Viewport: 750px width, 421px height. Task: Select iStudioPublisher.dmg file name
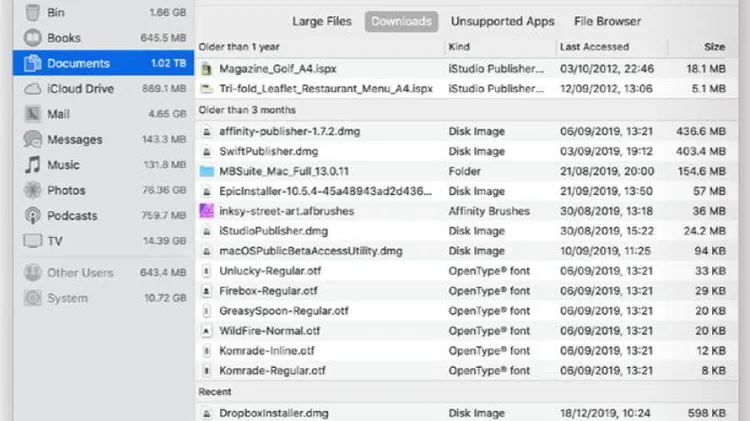click(x=274, y=231)
